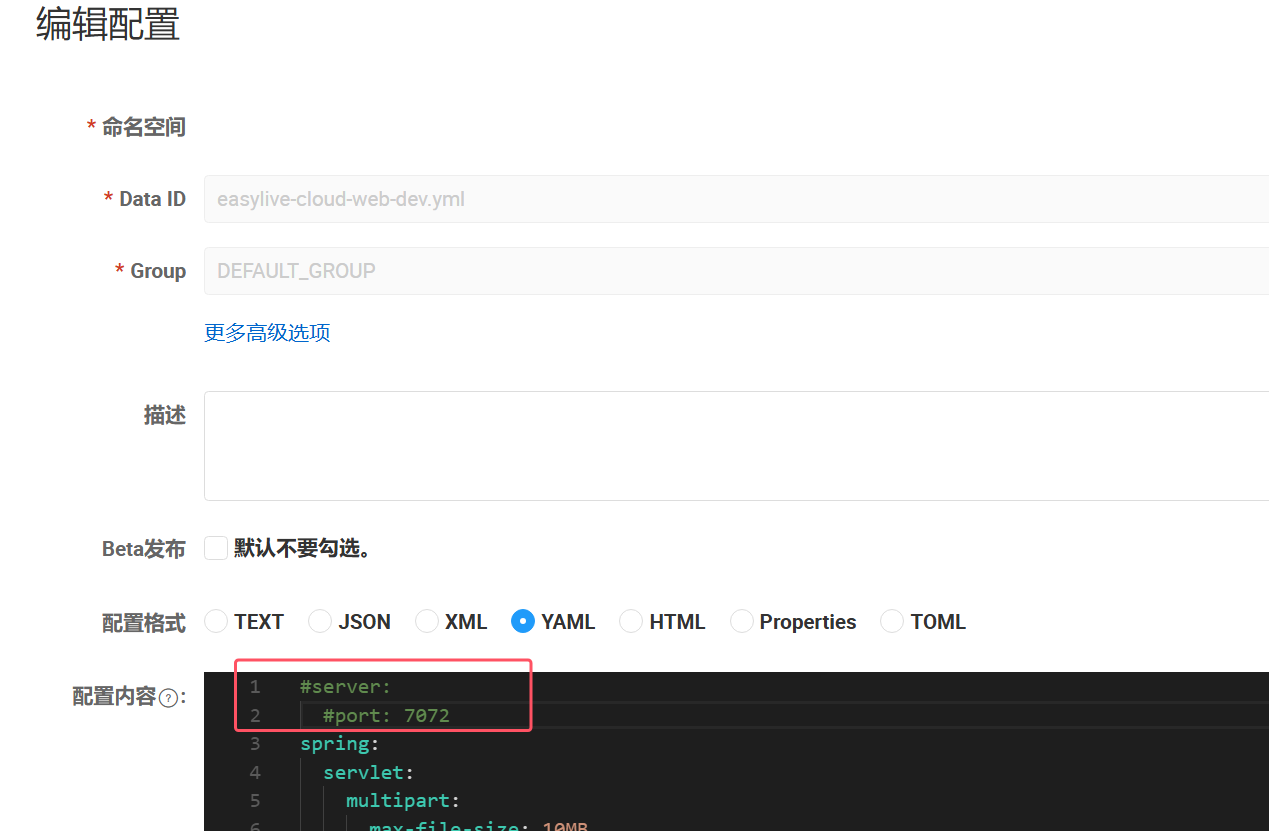Select TOML config format
1269x831 pixels.
(x=892, y=621)
